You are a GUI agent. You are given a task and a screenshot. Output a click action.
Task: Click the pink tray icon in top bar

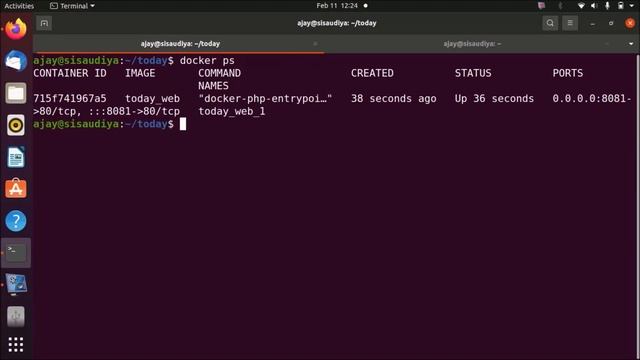pyautogui.click(x=541, y=6)
